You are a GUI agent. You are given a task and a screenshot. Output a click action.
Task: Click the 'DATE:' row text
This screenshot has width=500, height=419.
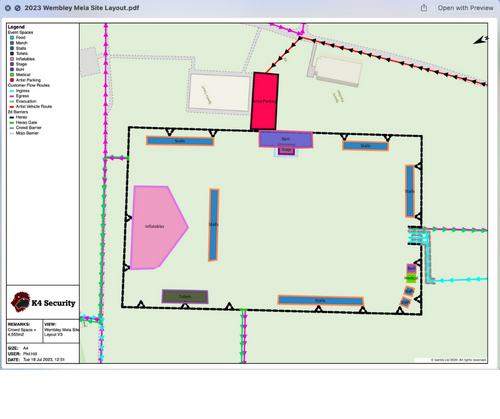tap(36, 360)
